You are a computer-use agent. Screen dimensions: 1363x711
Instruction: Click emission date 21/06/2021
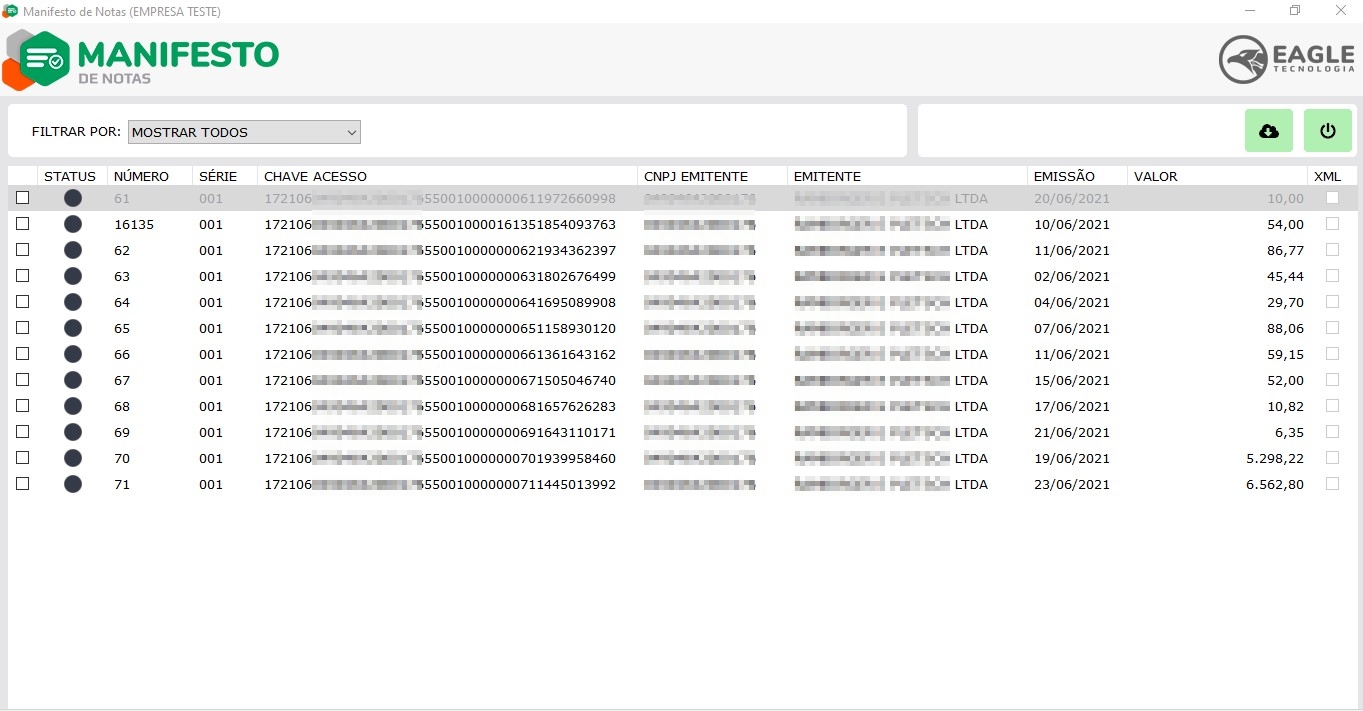[1071, 432]
